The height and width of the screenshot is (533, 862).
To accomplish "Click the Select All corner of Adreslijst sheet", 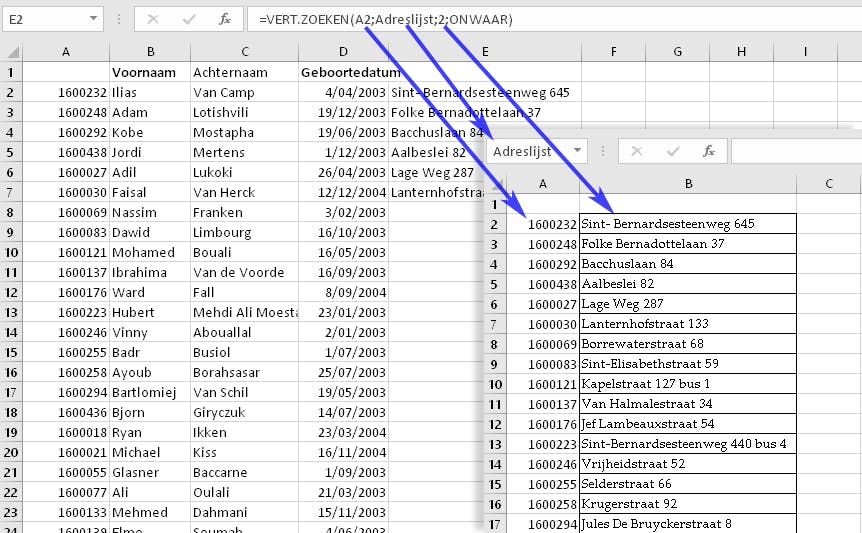I will pos(495,184).
